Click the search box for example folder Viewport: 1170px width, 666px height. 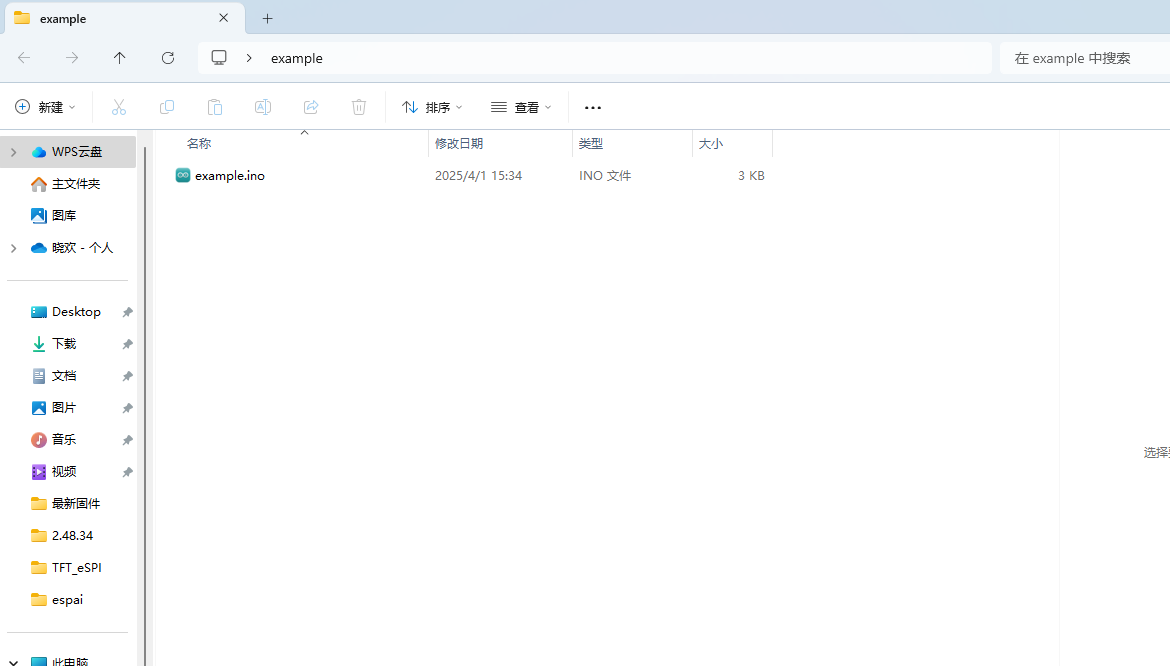[x=1085, y=58]
